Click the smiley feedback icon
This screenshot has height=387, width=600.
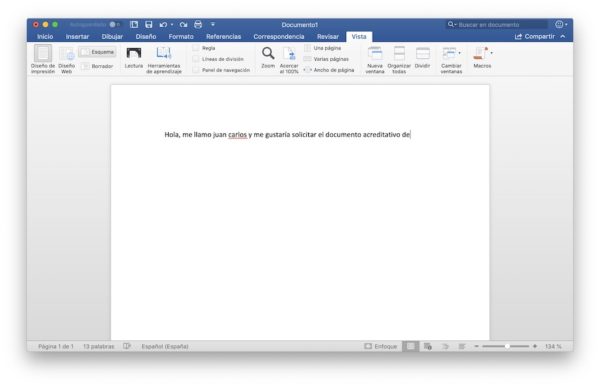click(559, 24)
